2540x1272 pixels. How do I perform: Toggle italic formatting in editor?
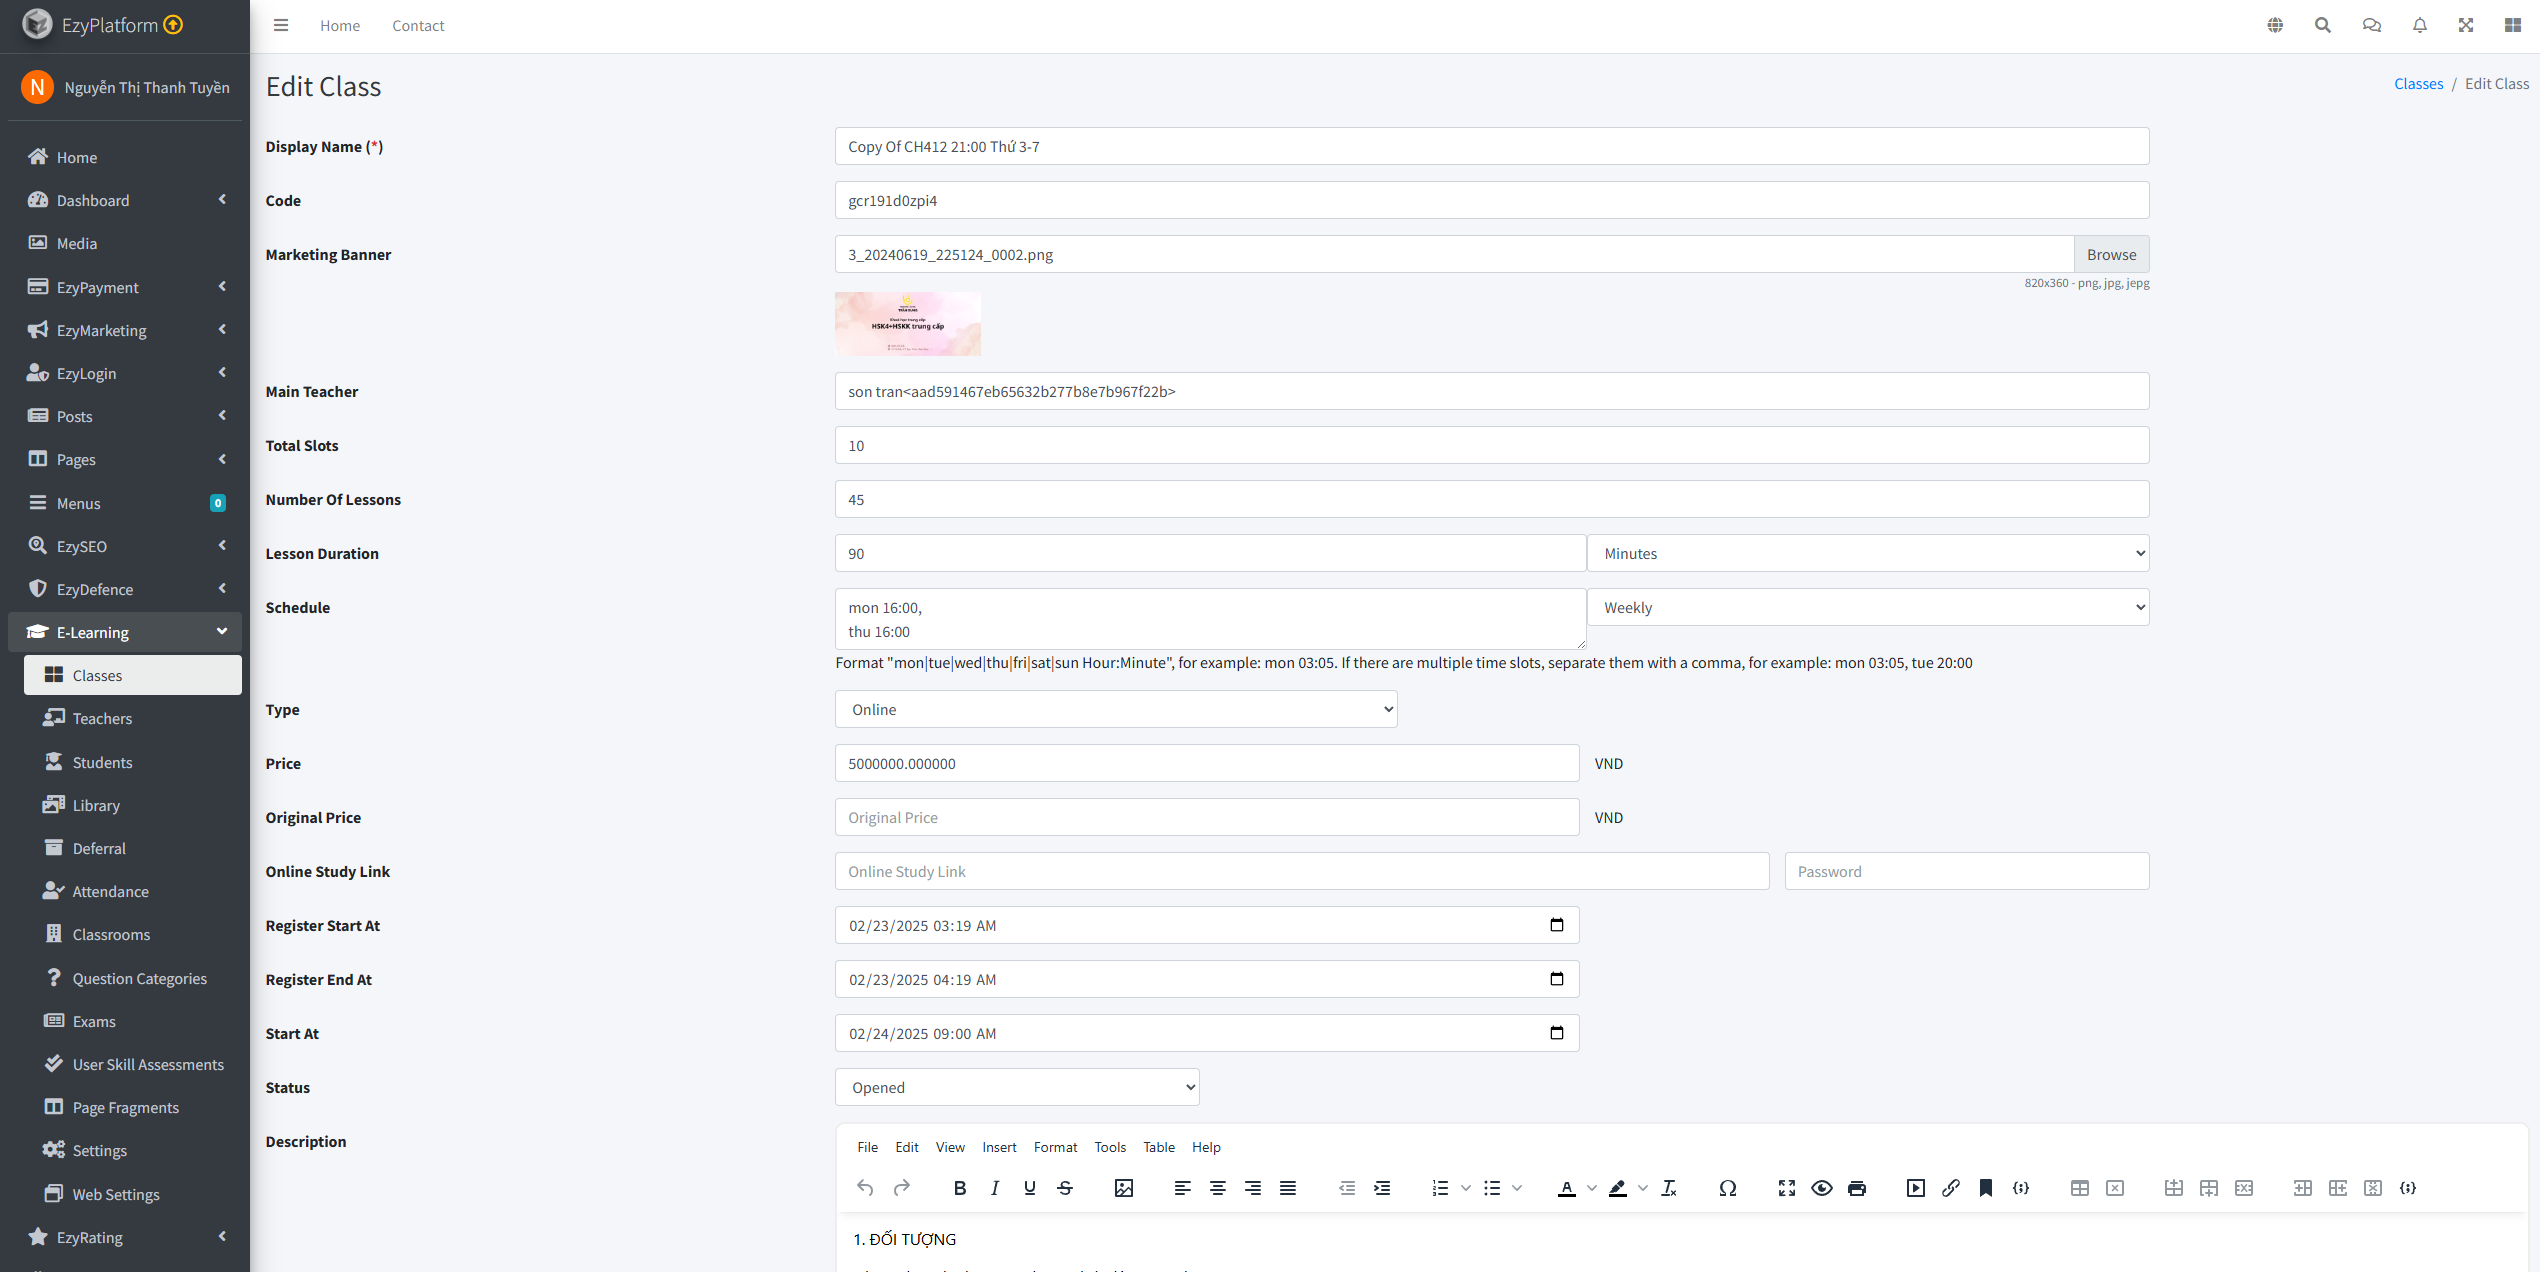tap(994, 1188)
